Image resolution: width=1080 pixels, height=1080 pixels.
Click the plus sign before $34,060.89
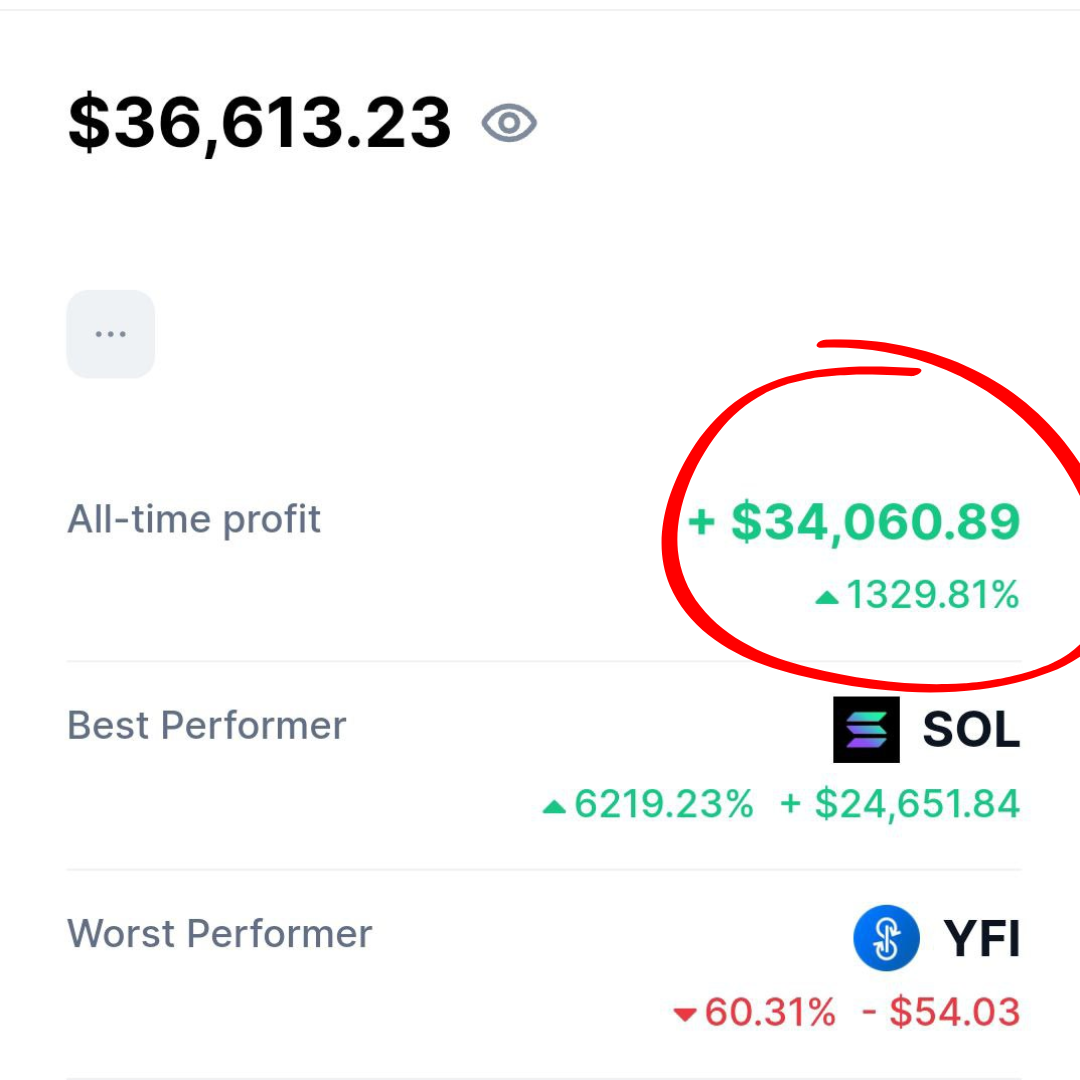(703, 522)
